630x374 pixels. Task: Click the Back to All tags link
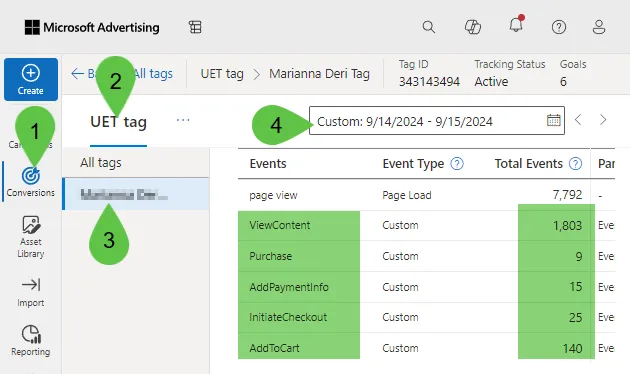click(122, 74)
